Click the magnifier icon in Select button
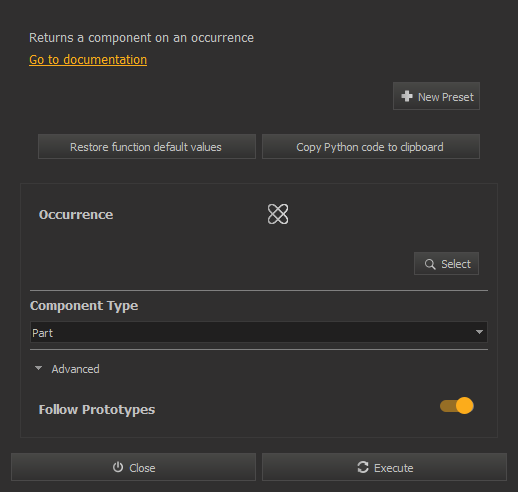Viewport: 518px width, 492px height. [x=430, y=264]
